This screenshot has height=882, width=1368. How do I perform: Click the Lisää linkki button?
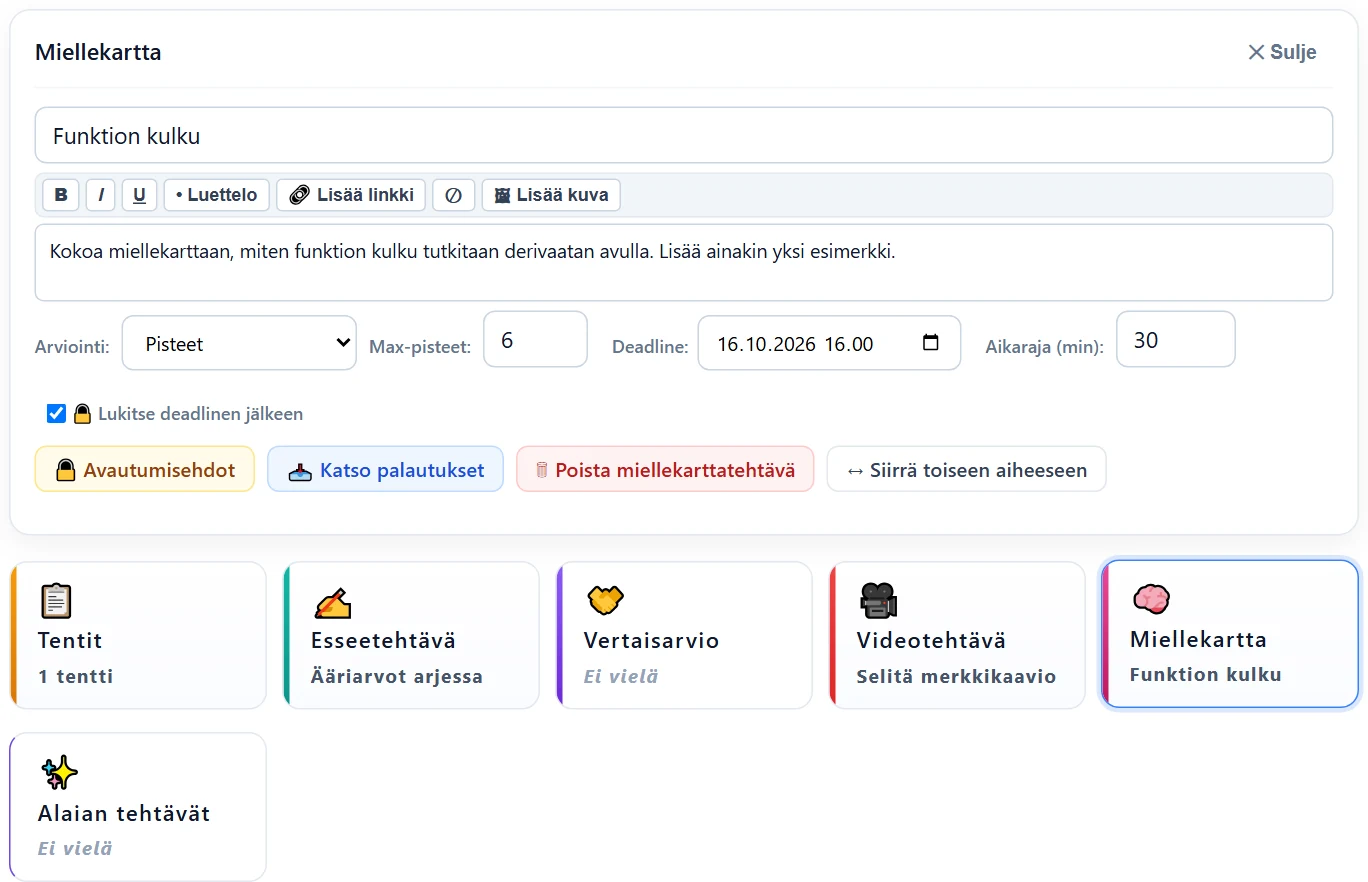click(351, 195)
